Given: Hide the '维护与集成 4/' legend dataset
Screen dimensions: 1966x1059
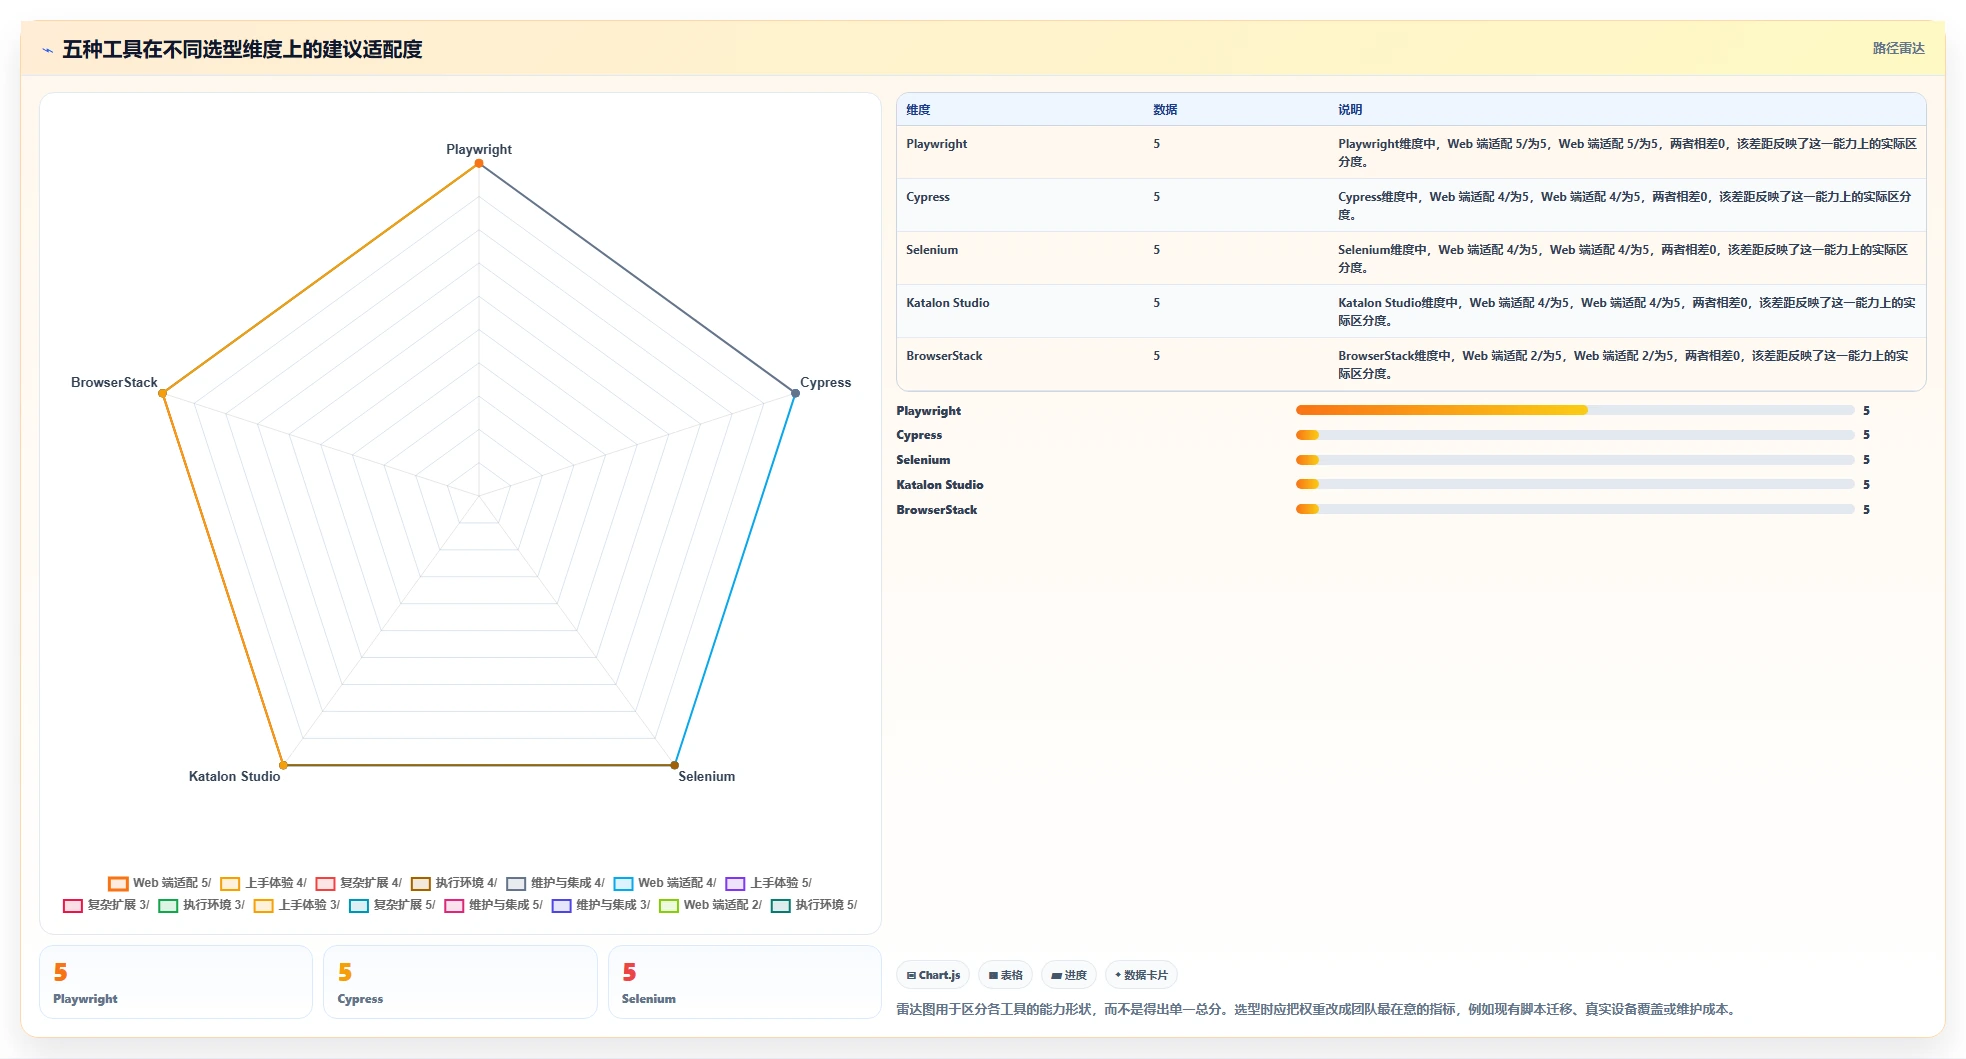Looking at the screenshot, I should [x=556, y=883].
